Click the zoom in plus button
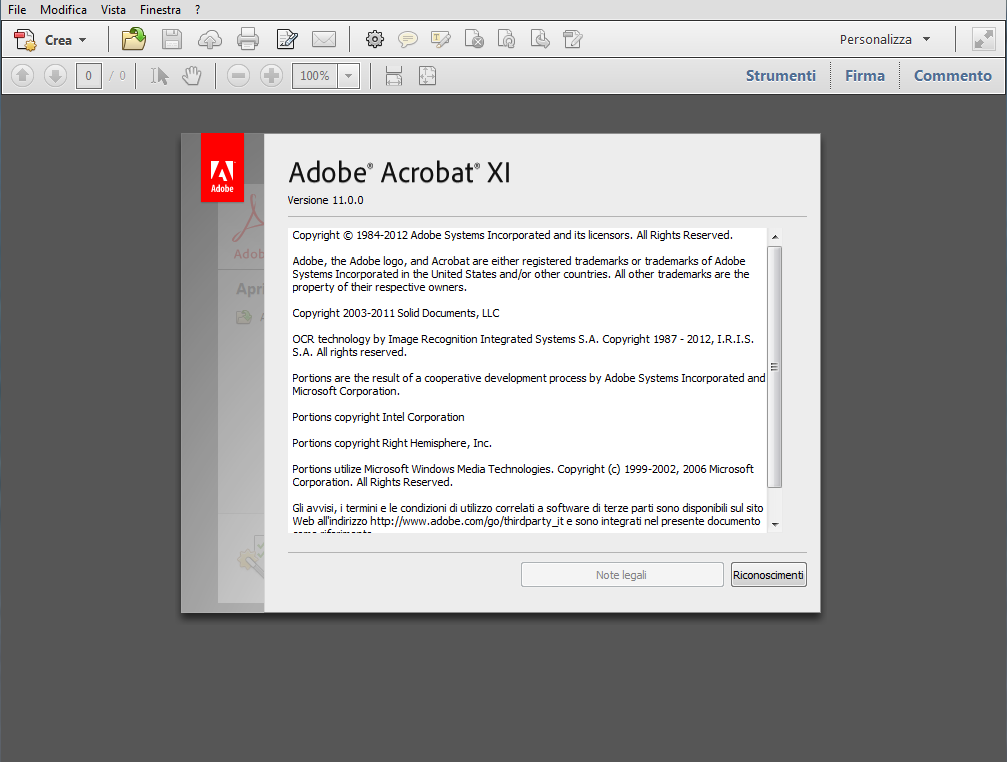Viewport: 1007px width, 762px height. 271,76
